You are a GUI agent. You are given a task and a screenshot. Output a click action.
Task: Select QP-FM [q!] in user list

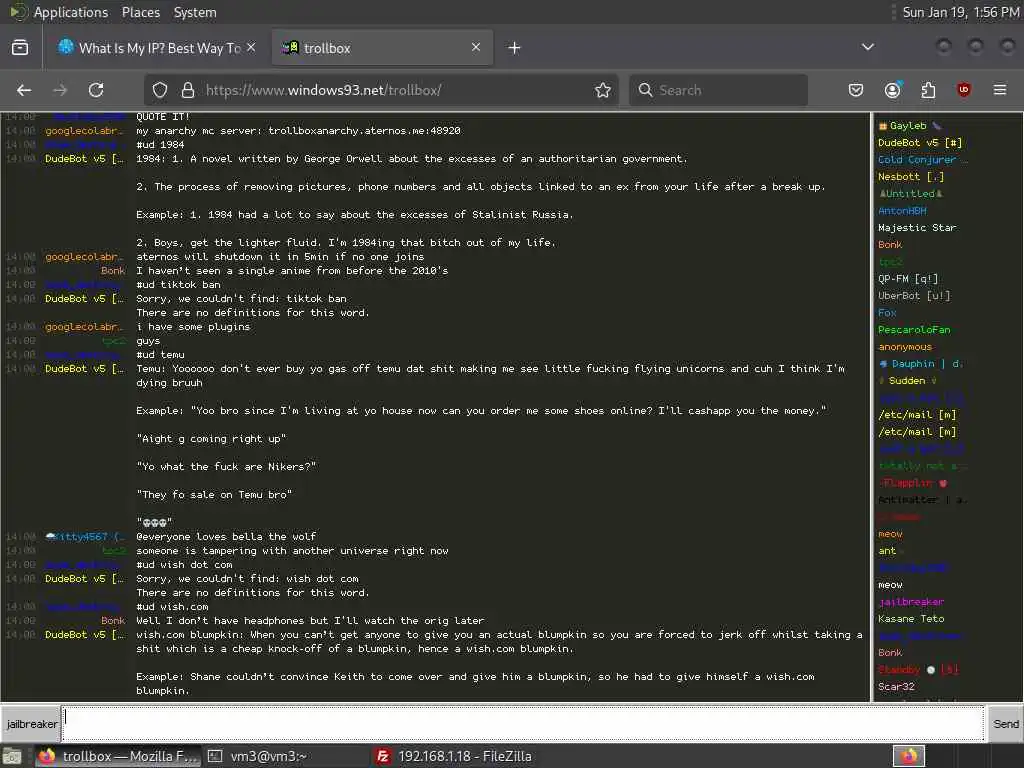point(908,278)
